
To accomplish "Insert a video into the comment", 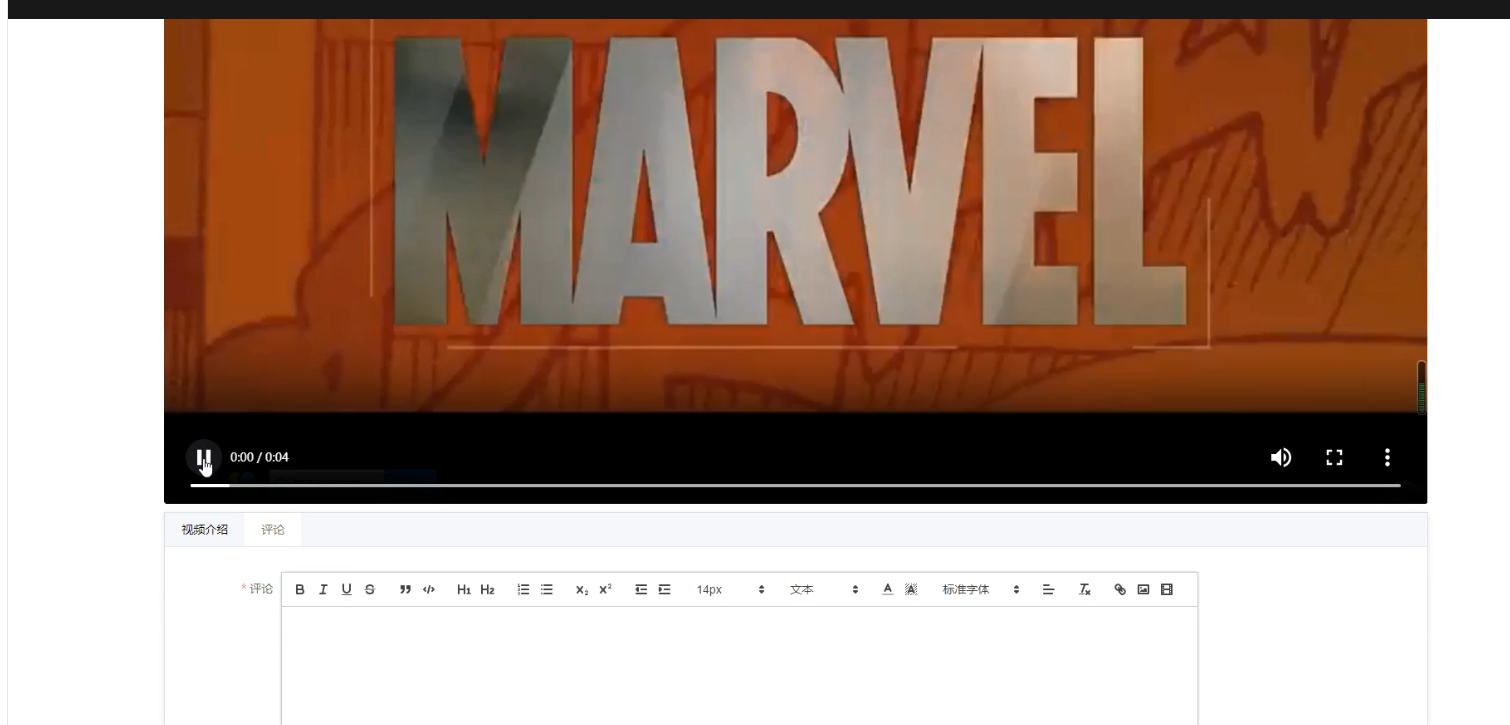I will (x=1167, y=590).
